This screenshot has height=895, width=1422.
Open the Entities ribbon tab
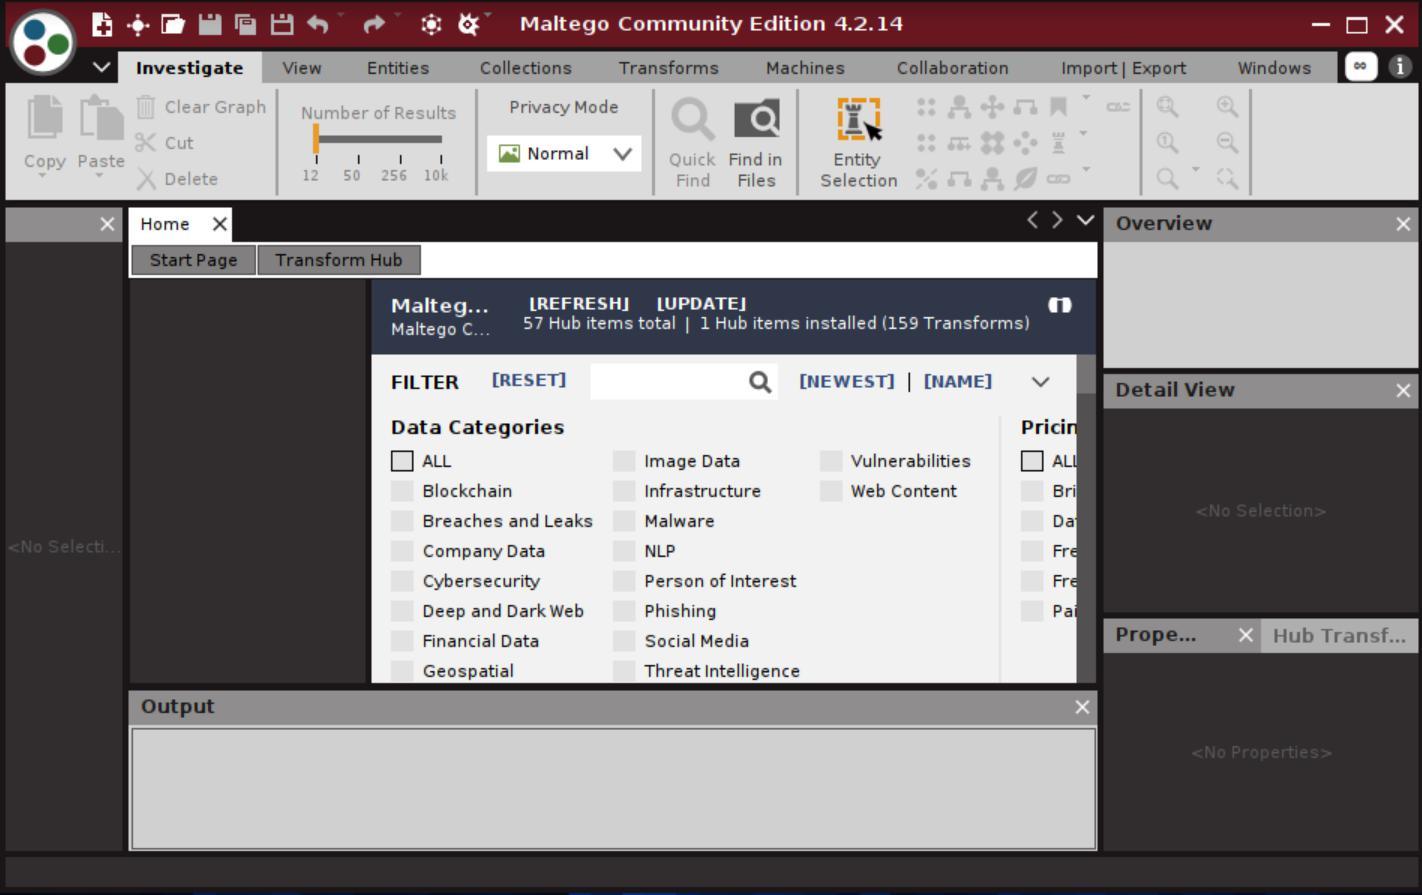pyautogui.click(x=398, y=68)
